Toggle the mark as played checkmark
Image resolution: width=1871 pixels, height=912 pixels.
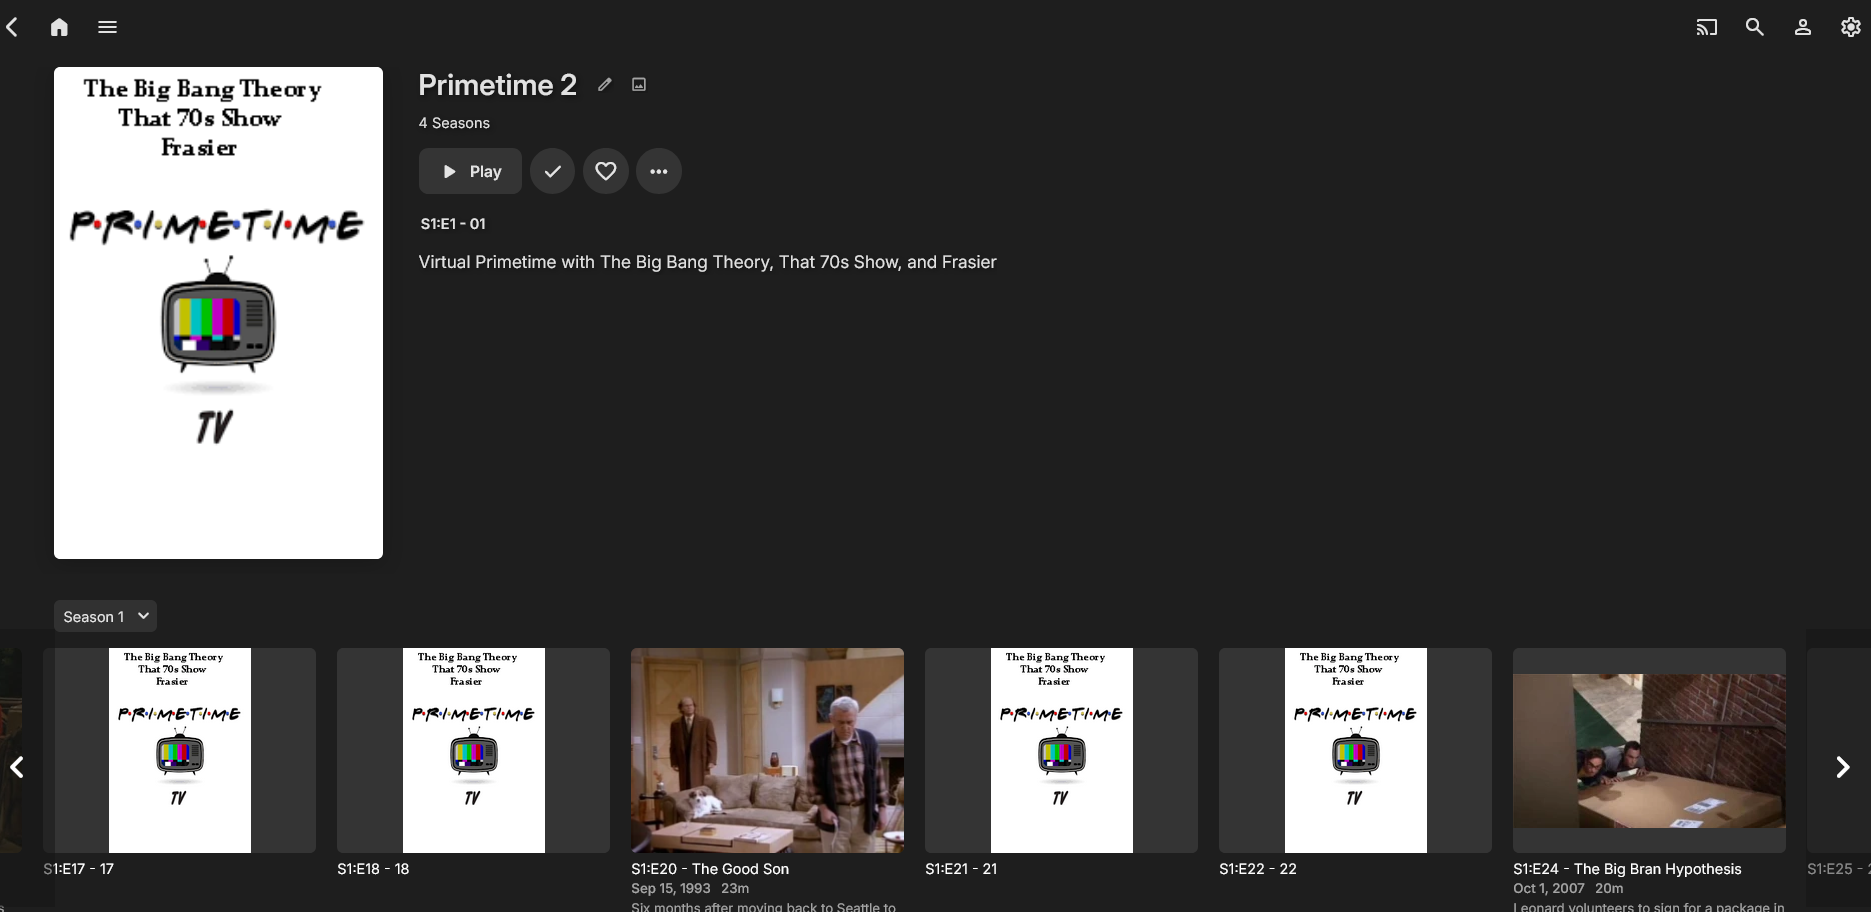[552, 171]
